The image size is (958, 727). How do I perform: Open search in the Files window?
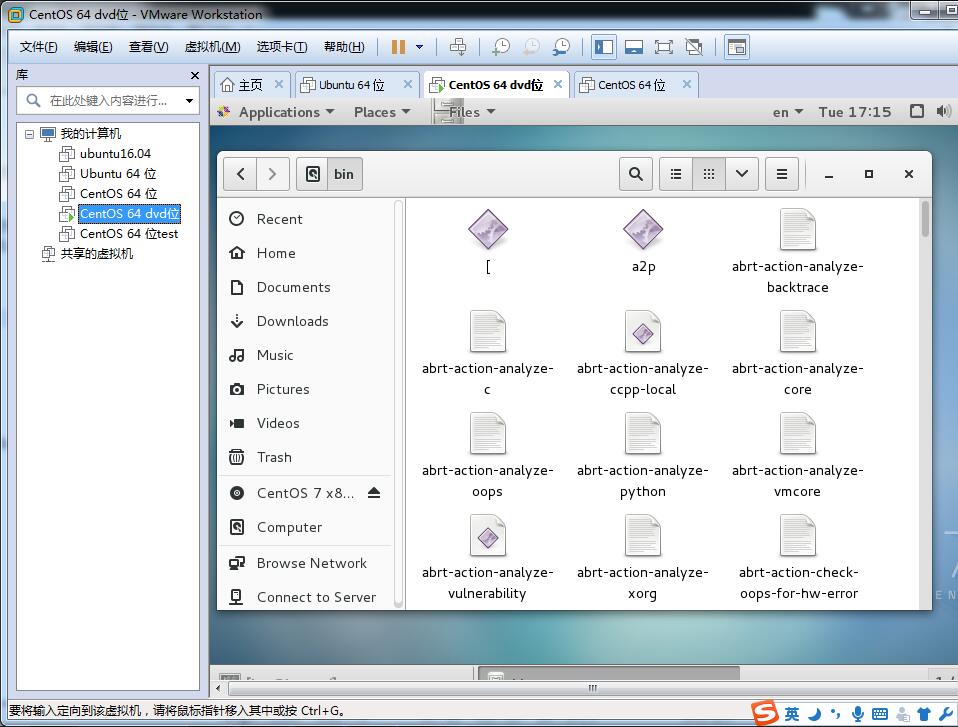tap(636, 174)
